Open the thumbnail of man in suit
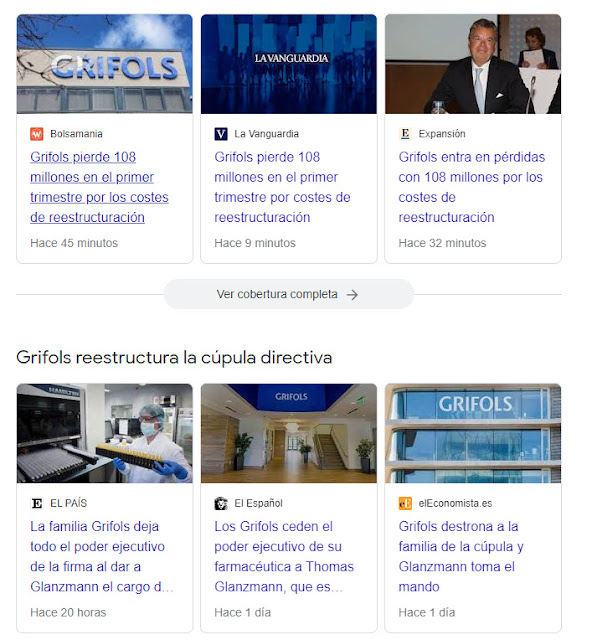This screenshot has width=592, height=640. (473, 64)
